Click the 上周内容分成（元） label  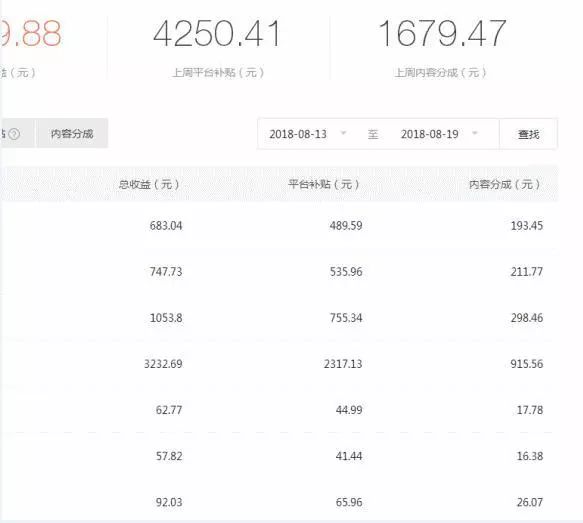point(440,72)
